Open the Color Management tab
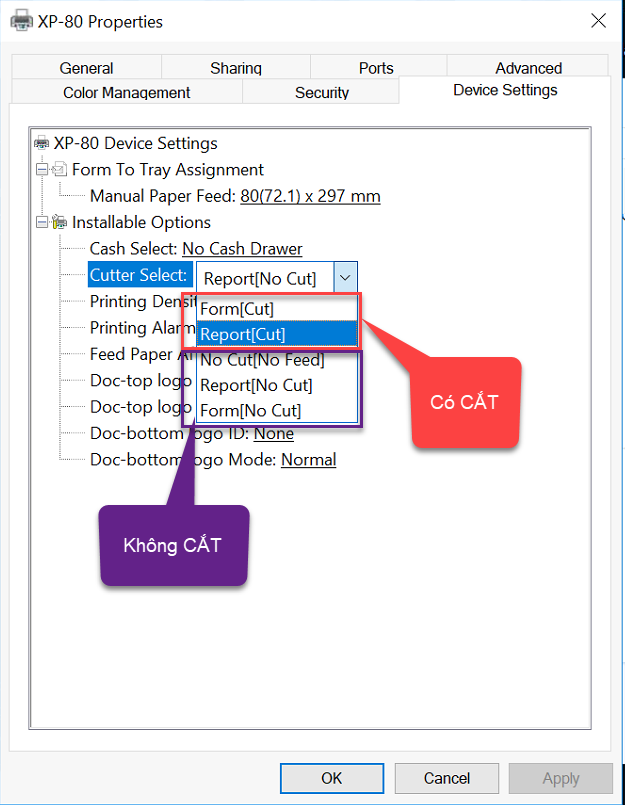The width and height of the screenshot is (625, 805). click(x=126, y=92)
